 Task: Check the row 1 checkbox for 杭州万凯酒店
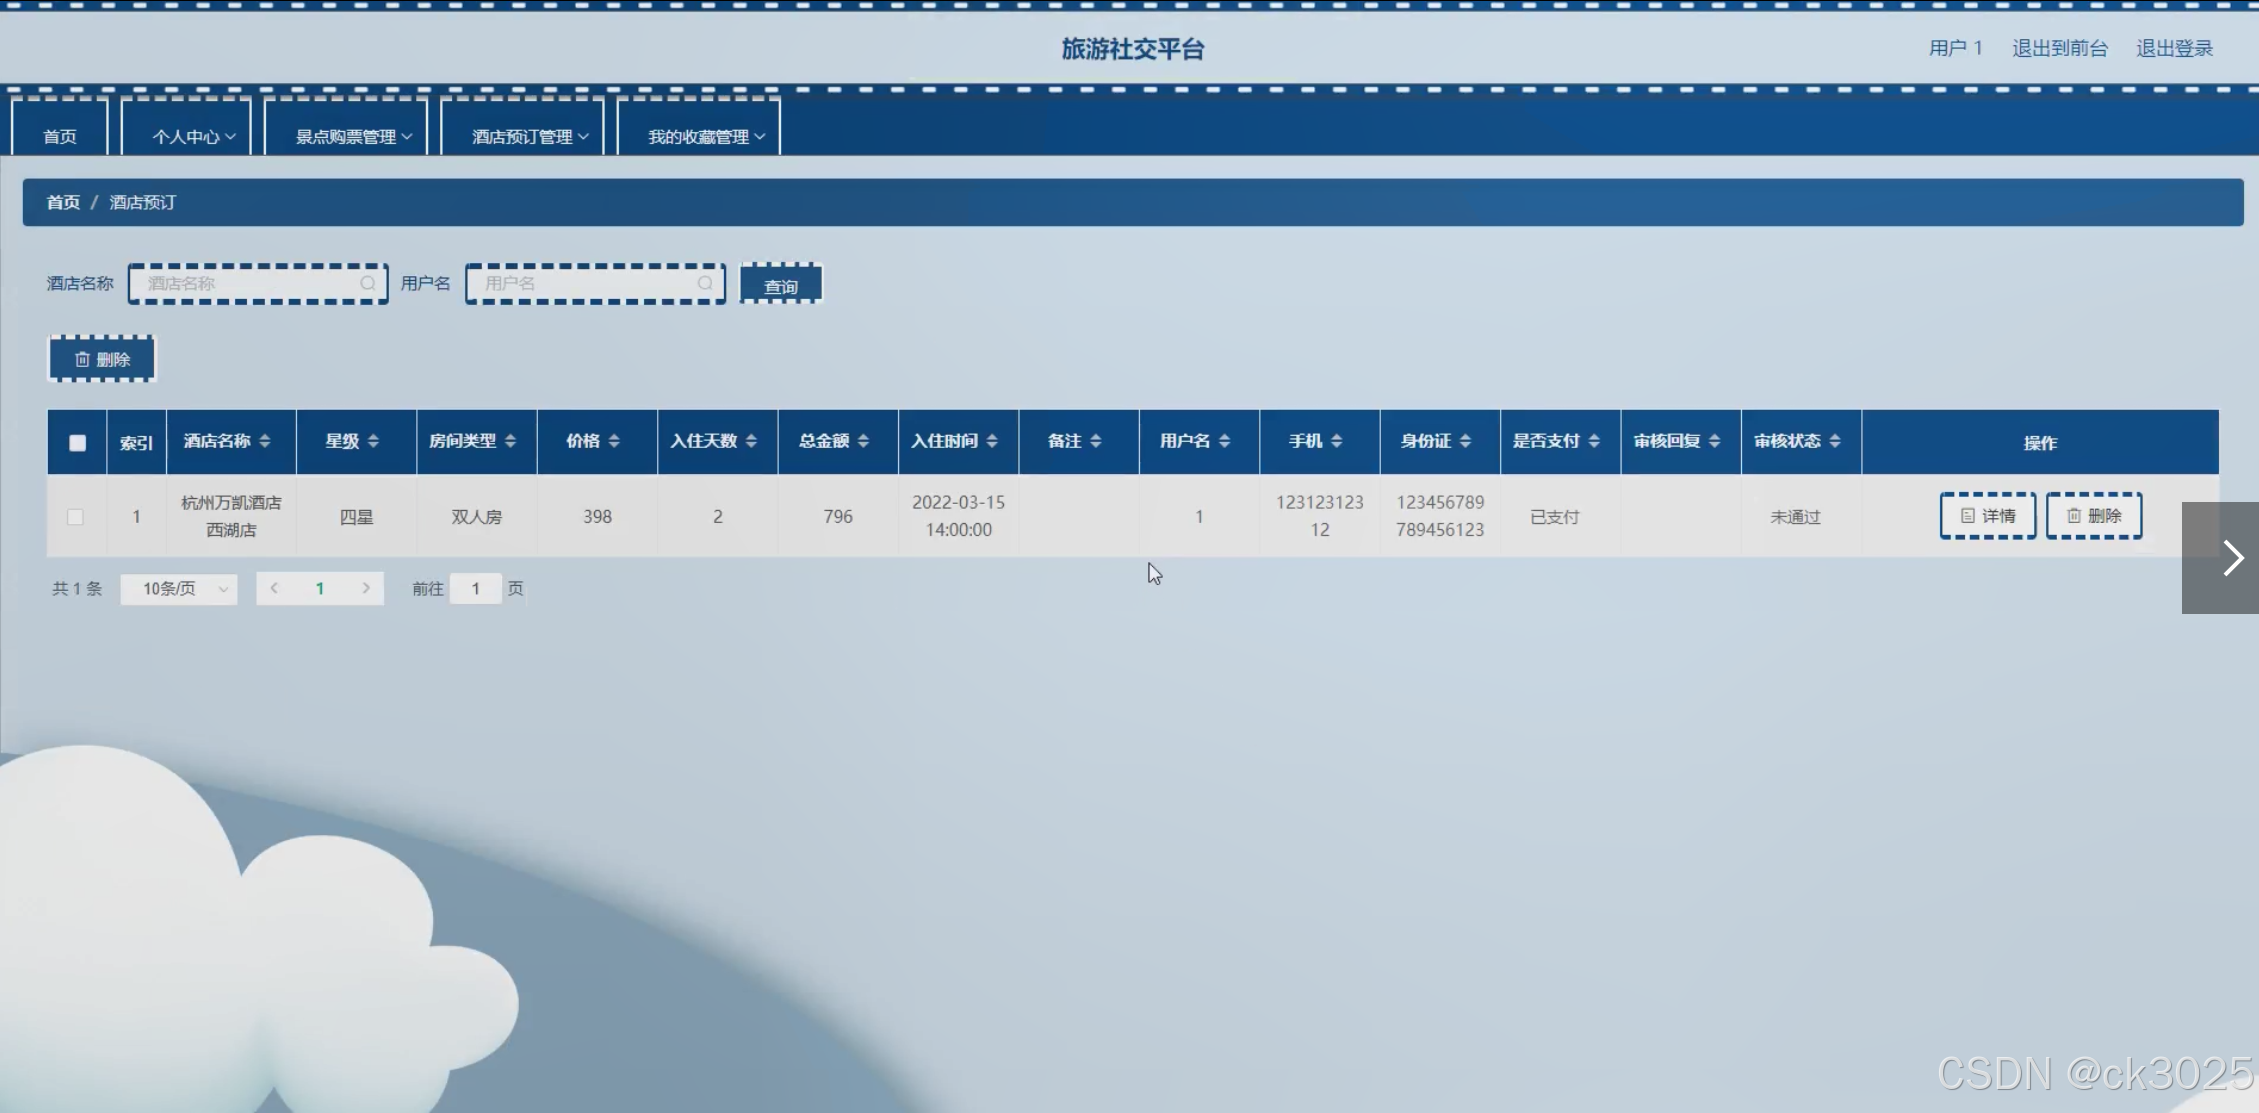point(75,517)
